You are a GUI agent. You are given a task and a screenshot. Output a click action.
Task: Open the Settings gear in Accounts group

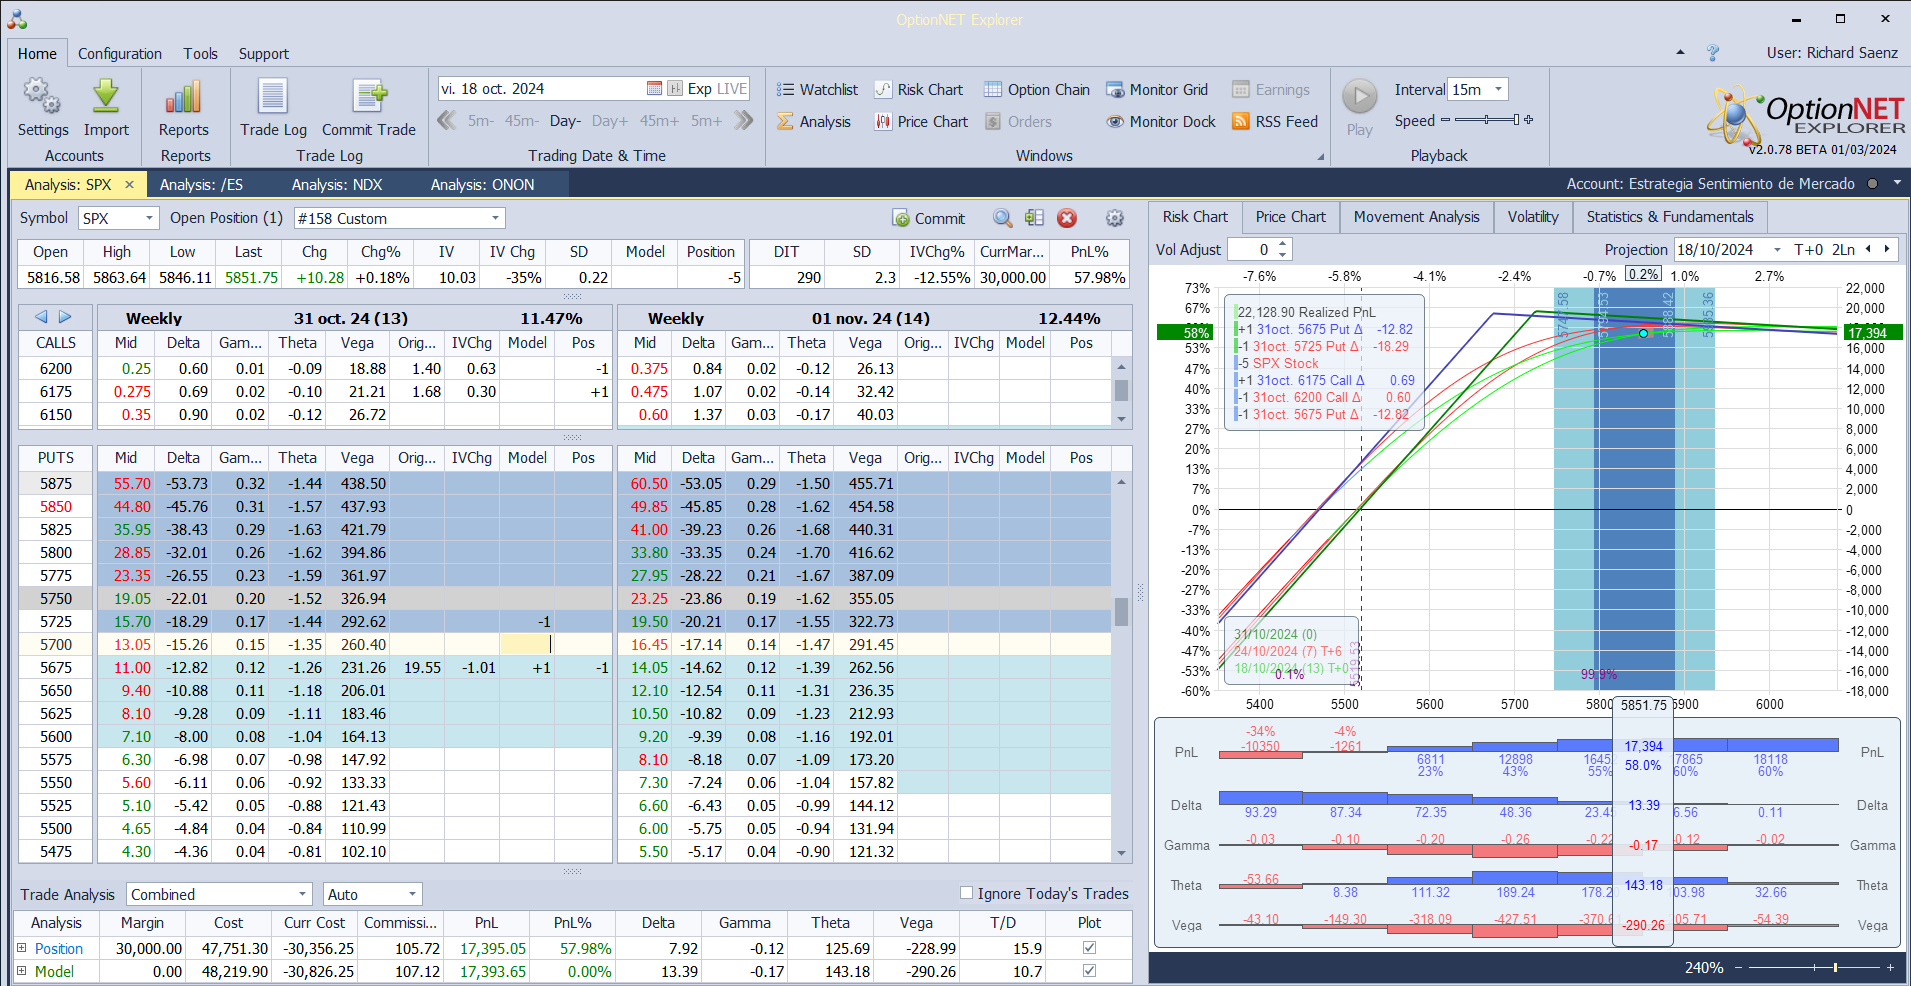tap(42, 97)
